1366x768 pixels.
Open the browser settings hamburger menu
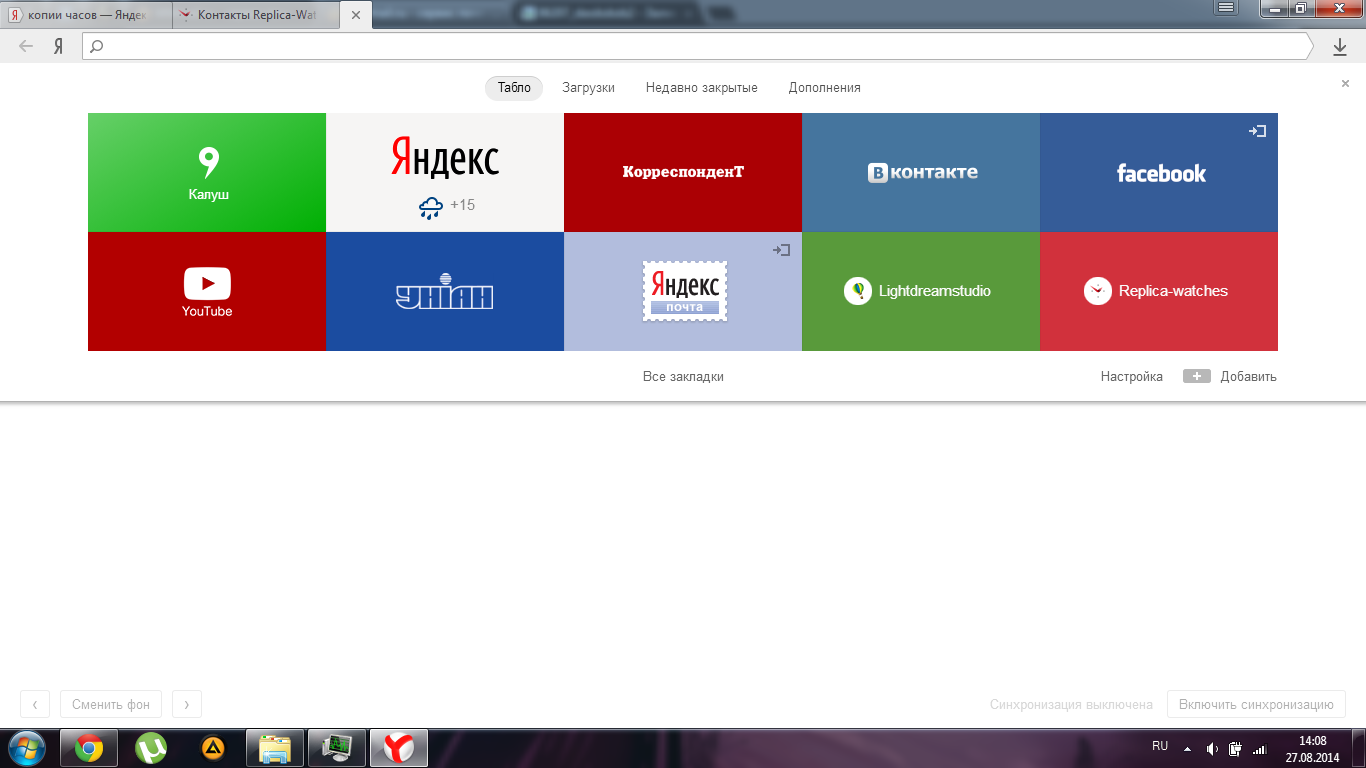click(x=1226, y=8)
